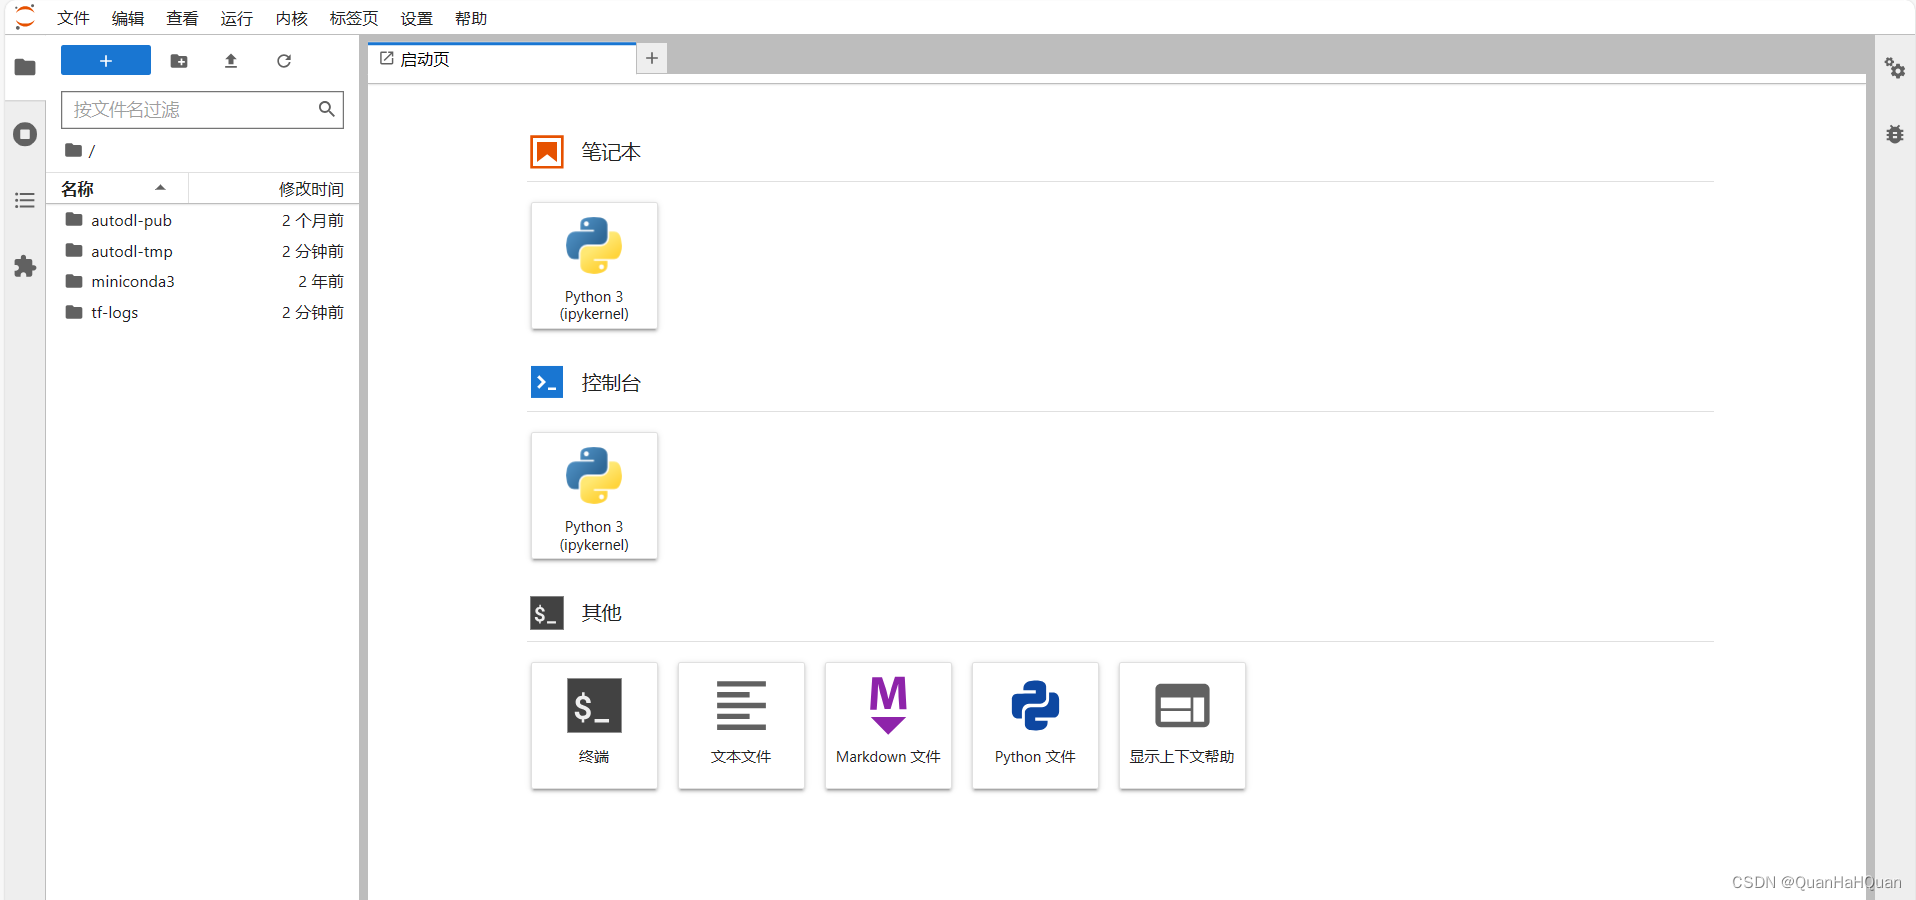Create a new Markdown 文件
Image resolution: width=1916 pixels, height=900 pixels.
coord(888,726)
